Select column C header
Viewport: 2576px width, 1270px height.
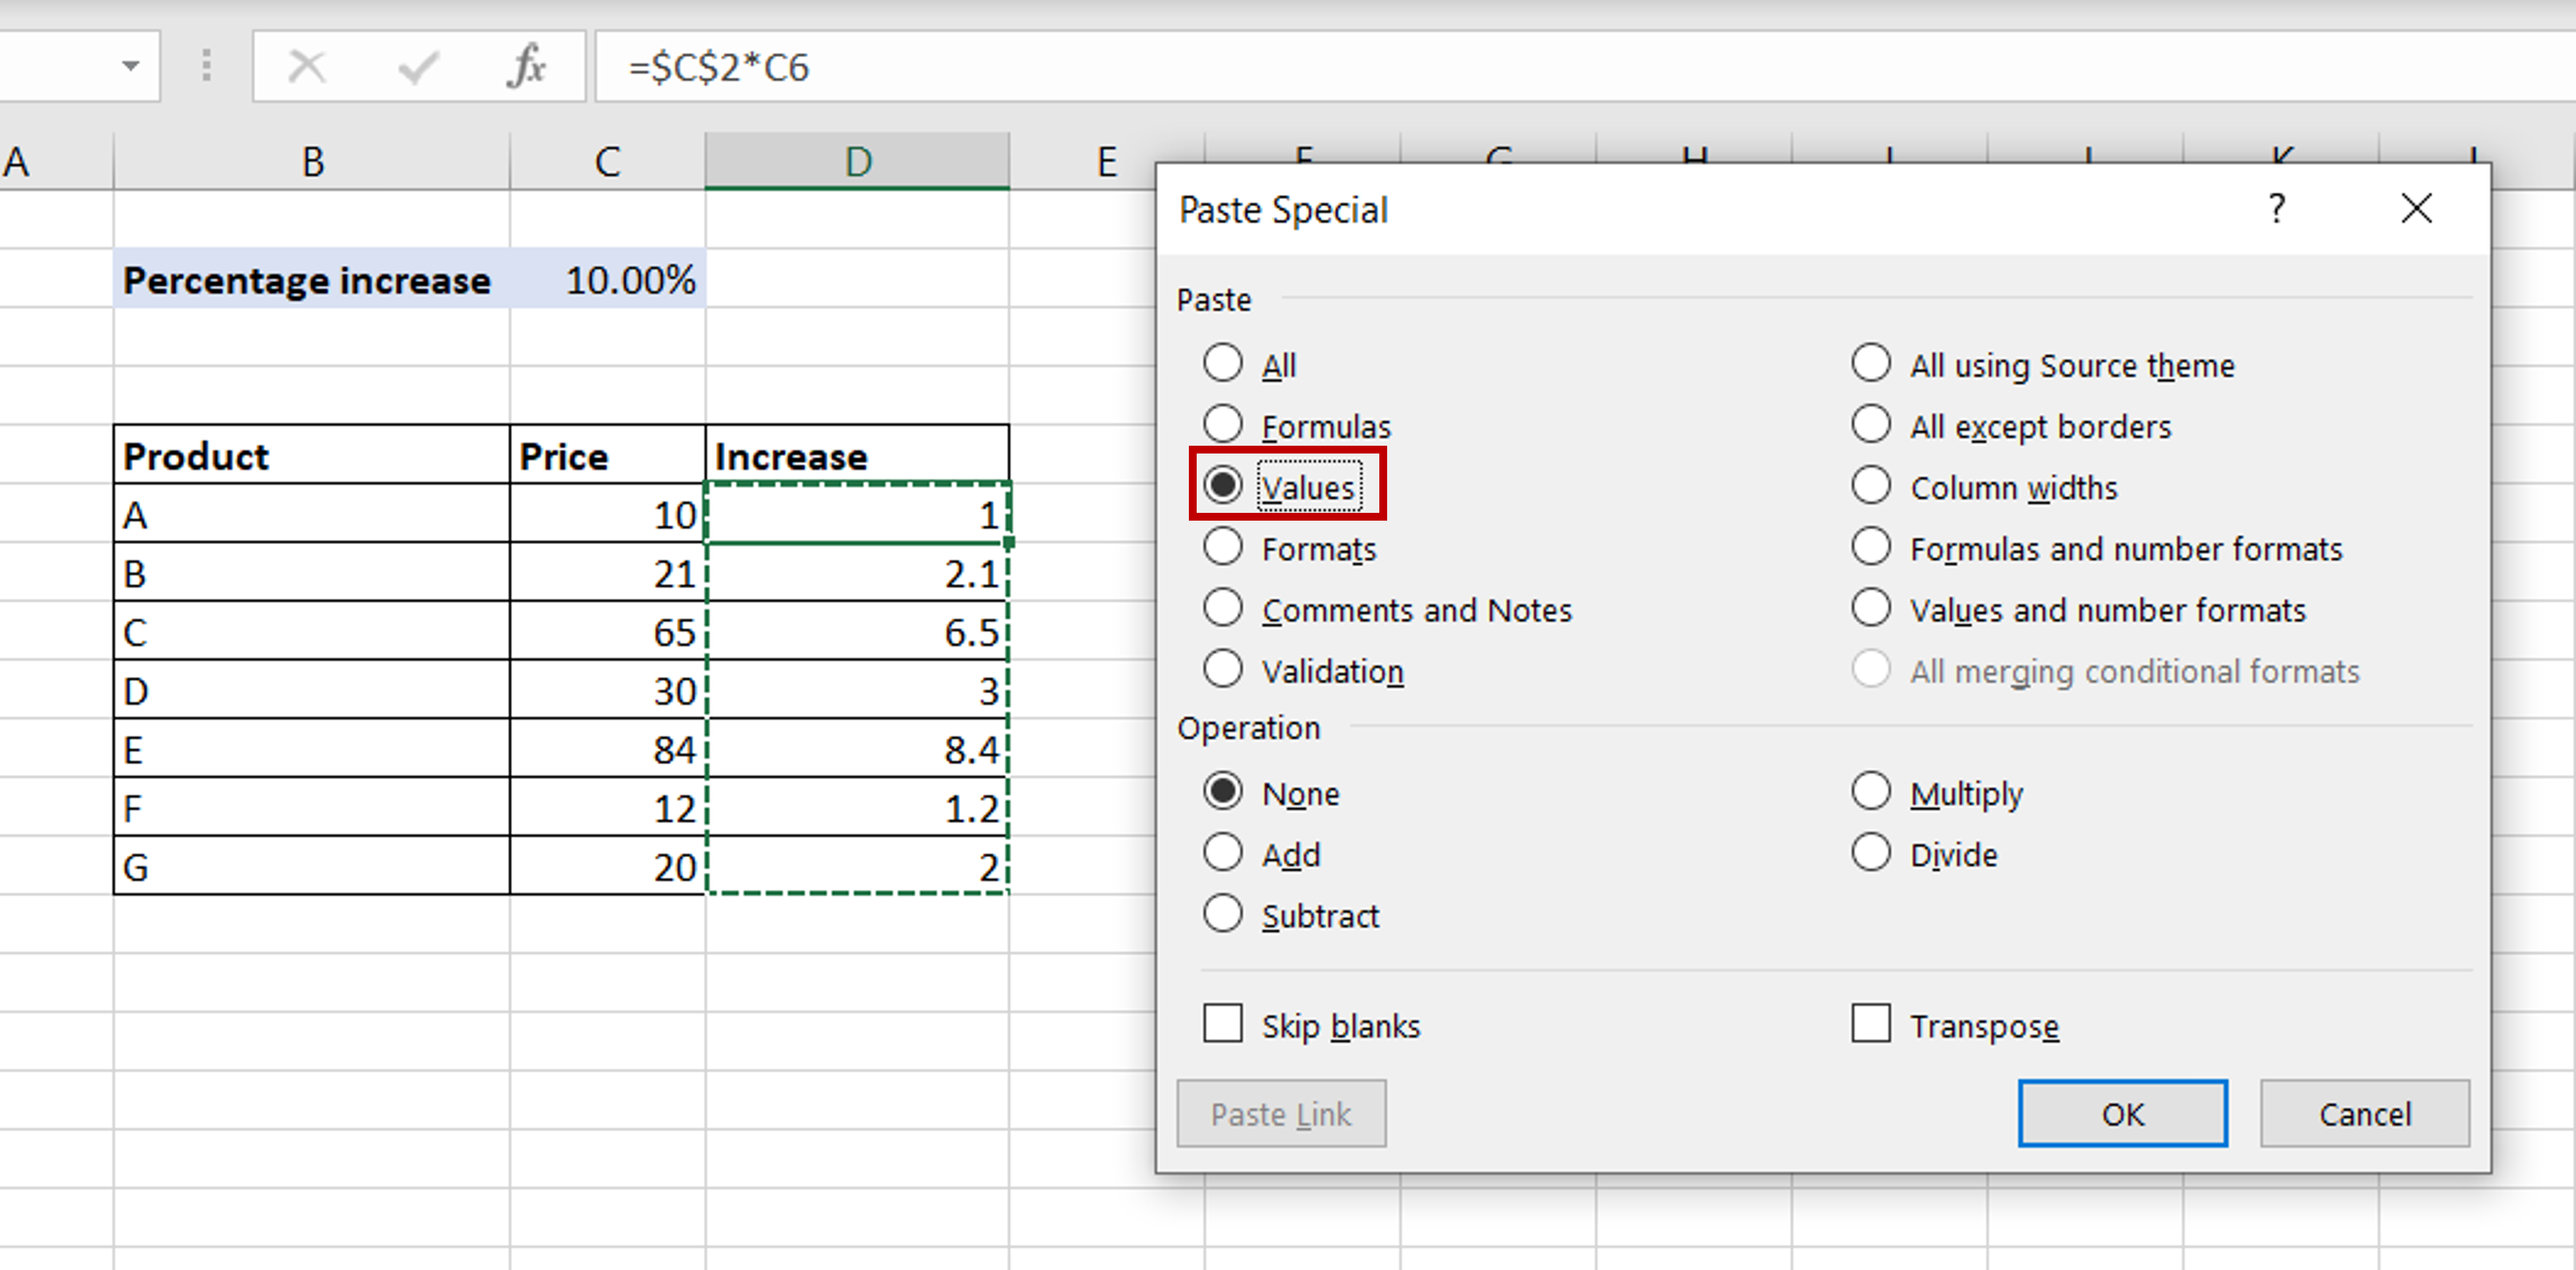pos(607,161)
